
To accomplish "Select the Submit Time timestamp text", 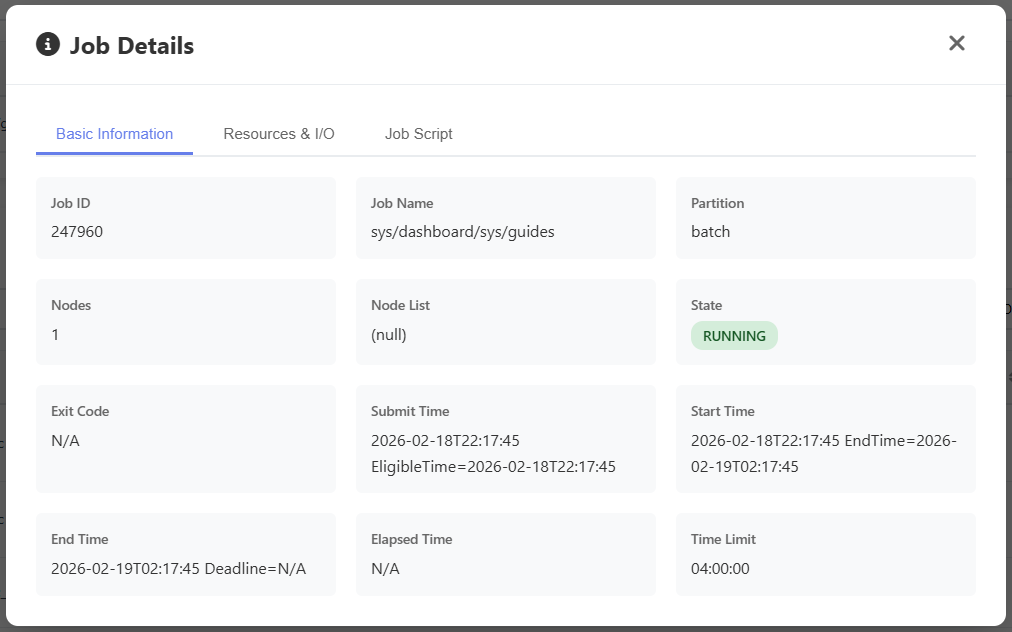I will [492, 453].
